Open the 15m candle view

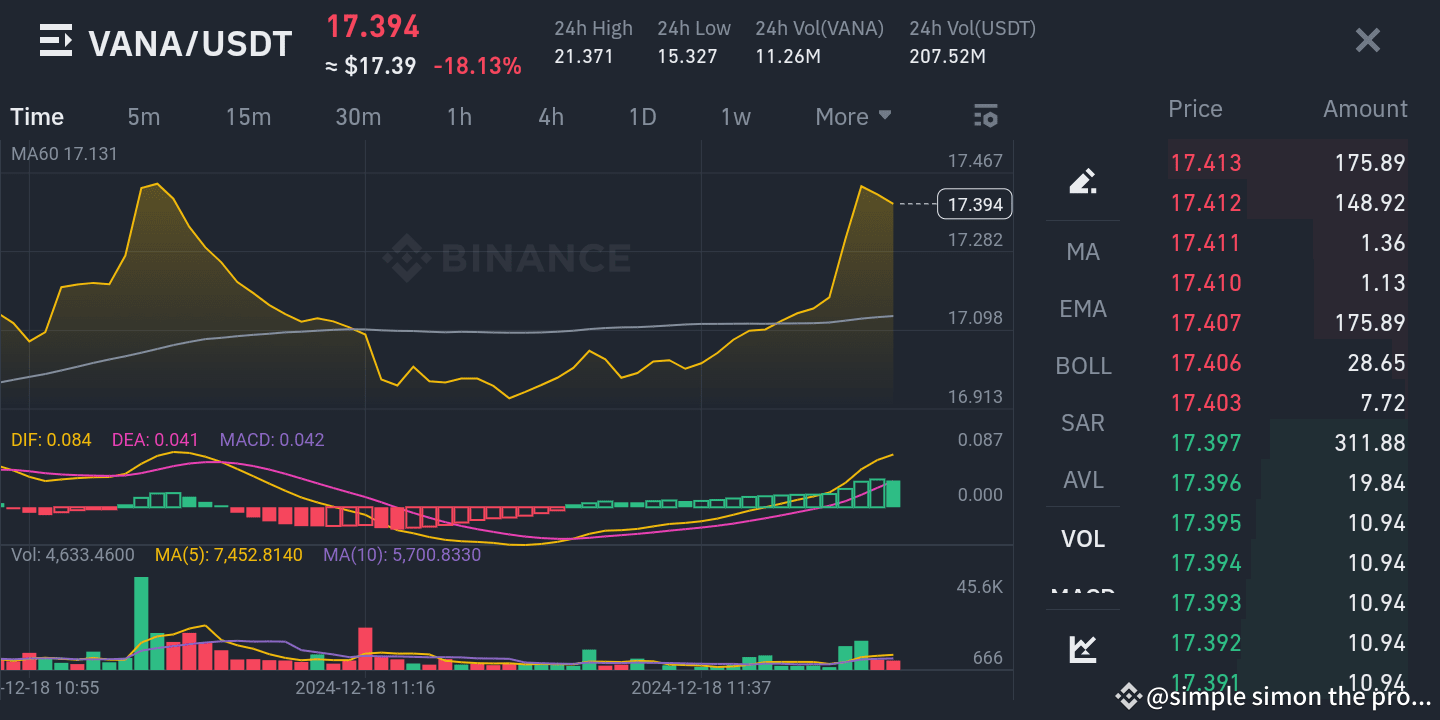(x=248, y=116)
